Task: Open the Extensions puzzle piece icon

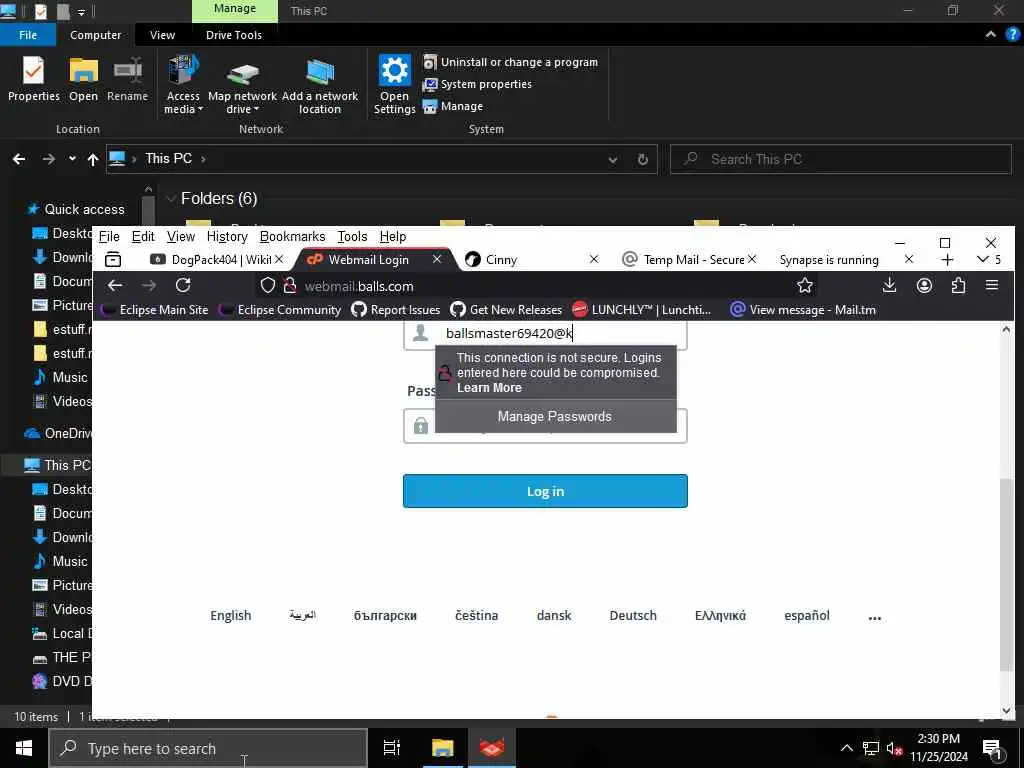Action: tap(958, 285)
